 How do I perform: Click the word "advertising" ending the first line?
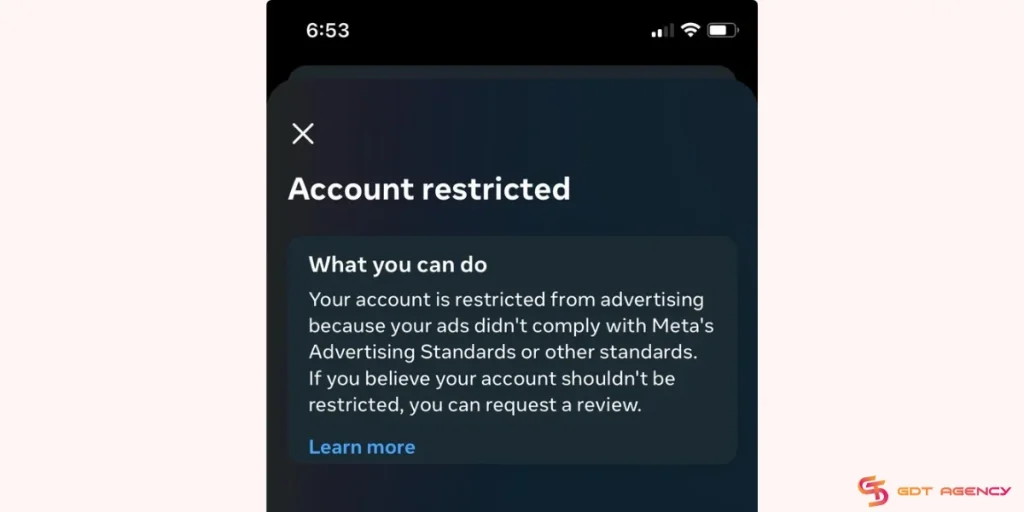coord(652,300)
